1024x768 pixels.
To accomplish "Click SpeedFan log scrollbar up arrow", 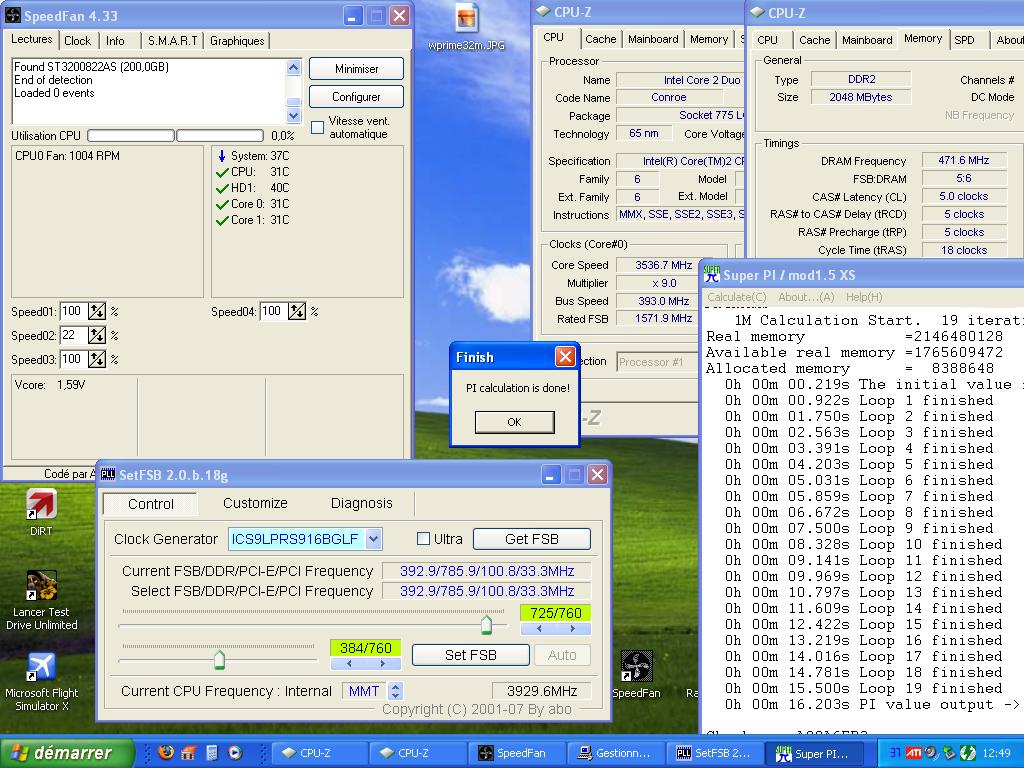I will click(x=294, y=67).
